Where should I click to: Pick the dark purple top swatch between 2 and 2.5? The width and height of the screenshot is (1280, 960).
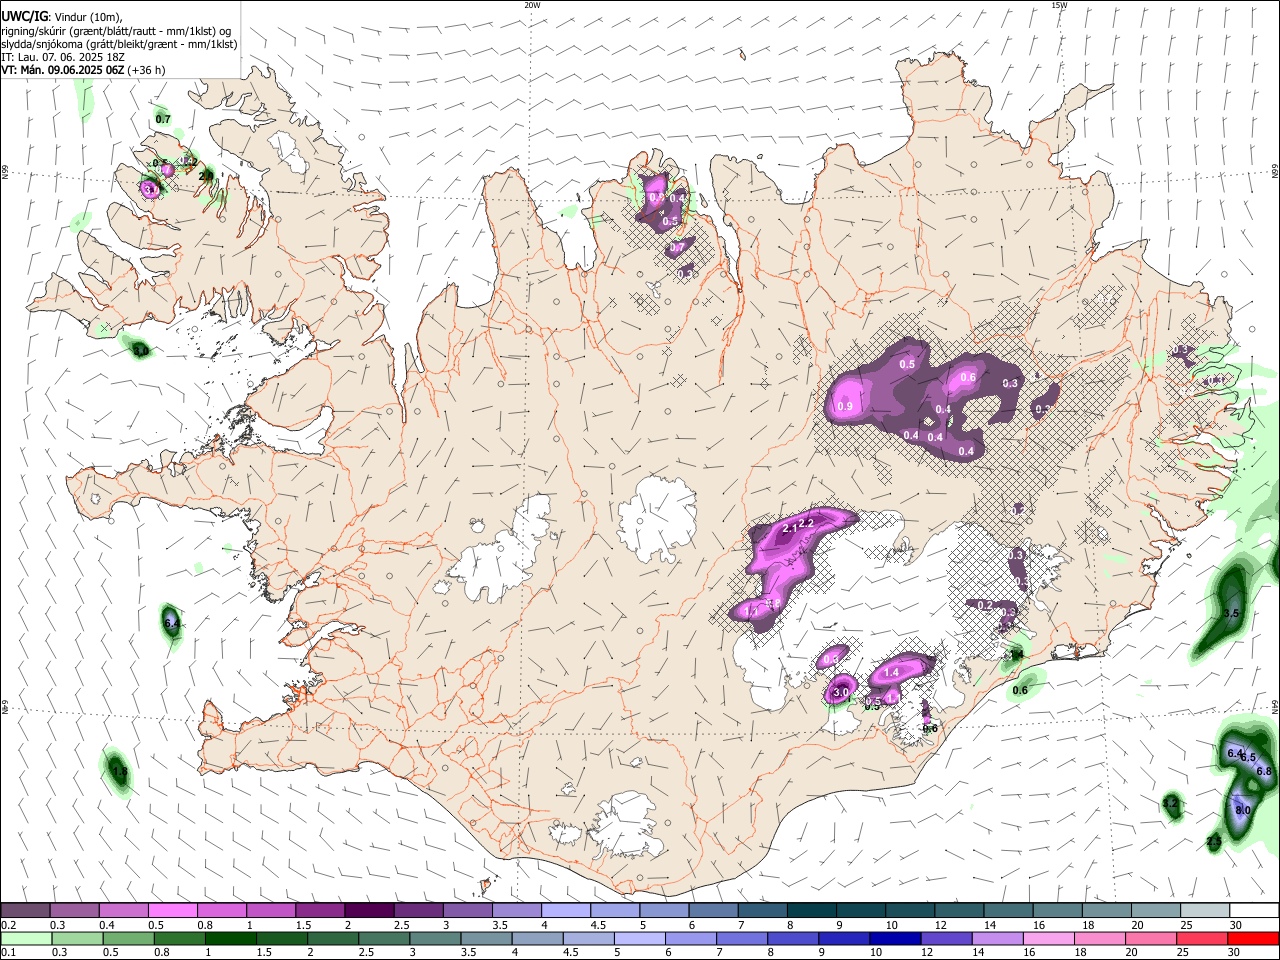368,911
